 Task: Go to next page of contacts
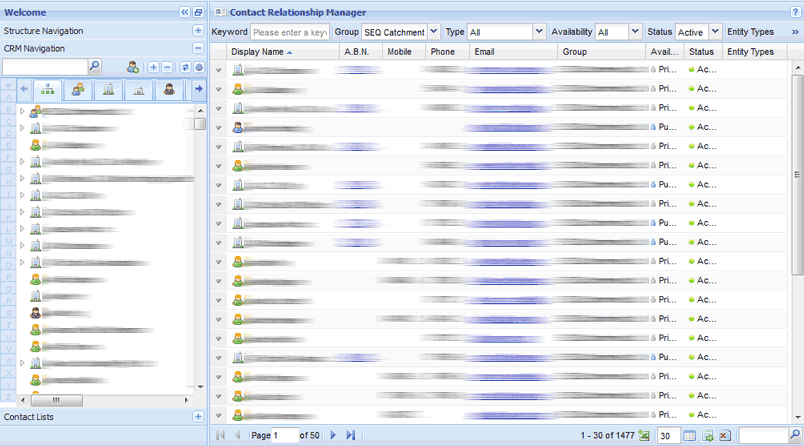333,436
